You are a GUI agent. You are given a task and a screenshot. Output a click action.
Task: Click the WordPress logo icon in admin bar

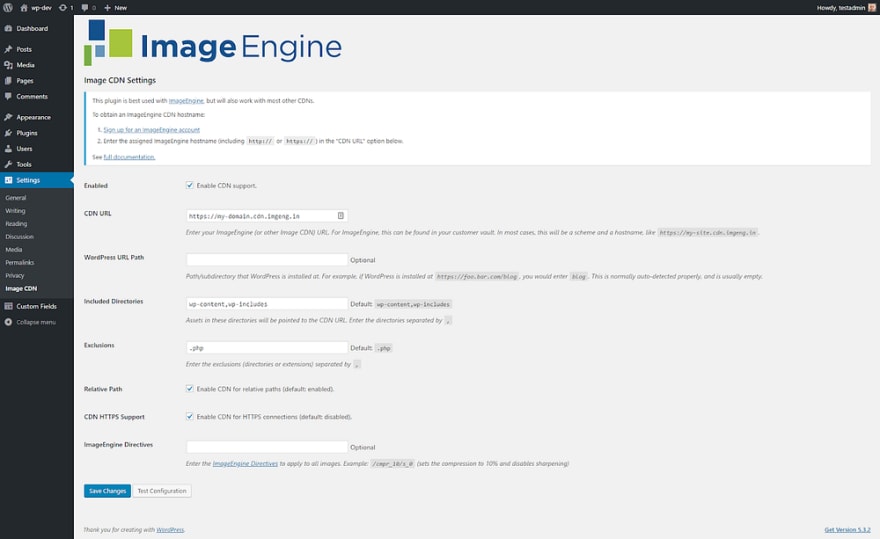(8, 7)
